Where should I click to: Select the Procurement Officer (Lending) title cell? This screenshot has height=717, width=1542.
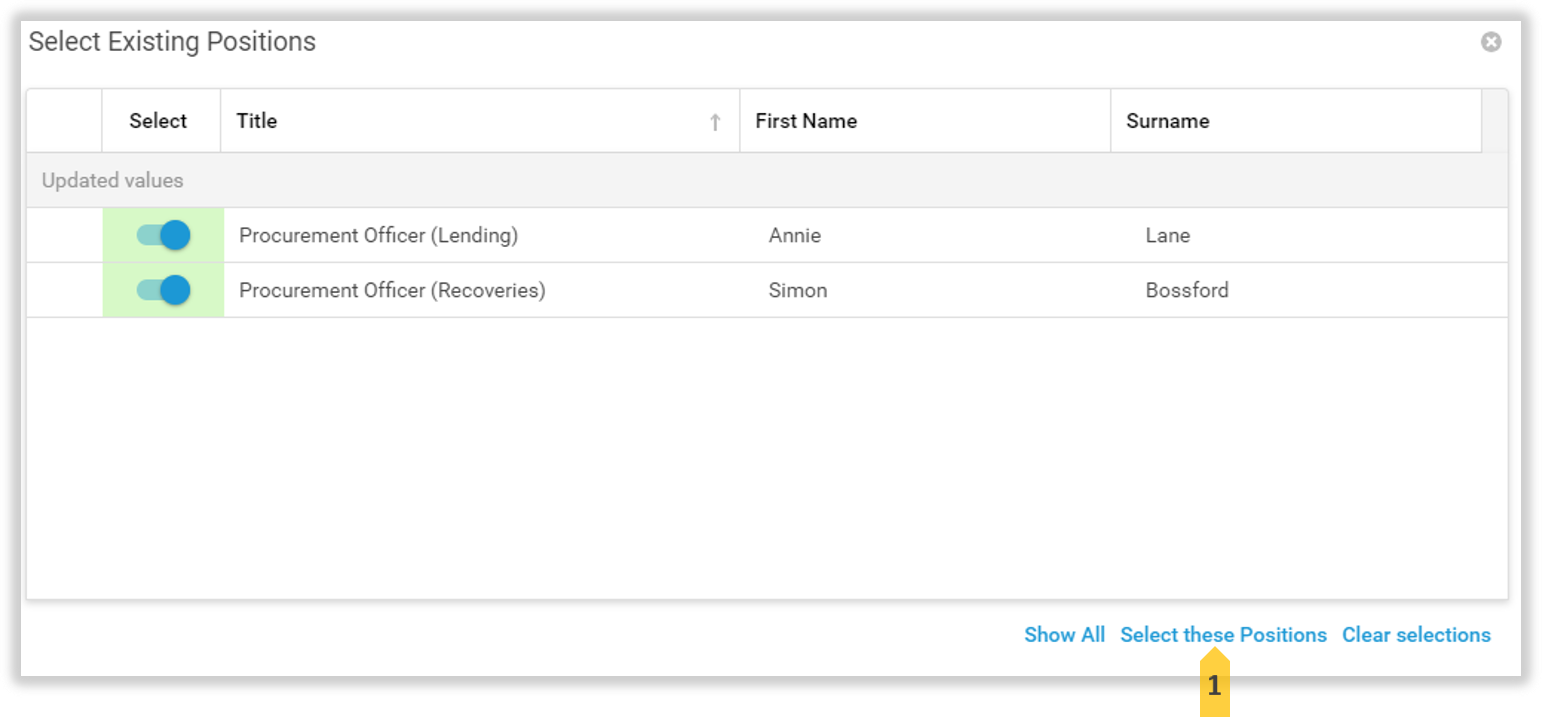coord(378,236)
